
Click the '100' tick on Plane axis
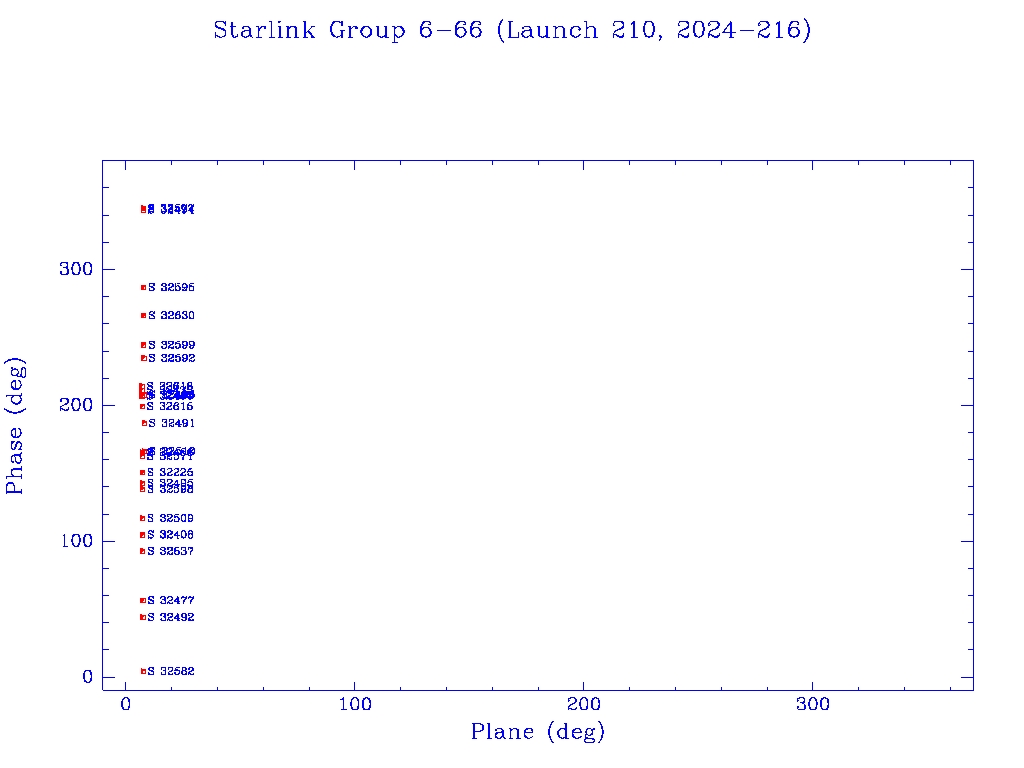pos(355,704)
